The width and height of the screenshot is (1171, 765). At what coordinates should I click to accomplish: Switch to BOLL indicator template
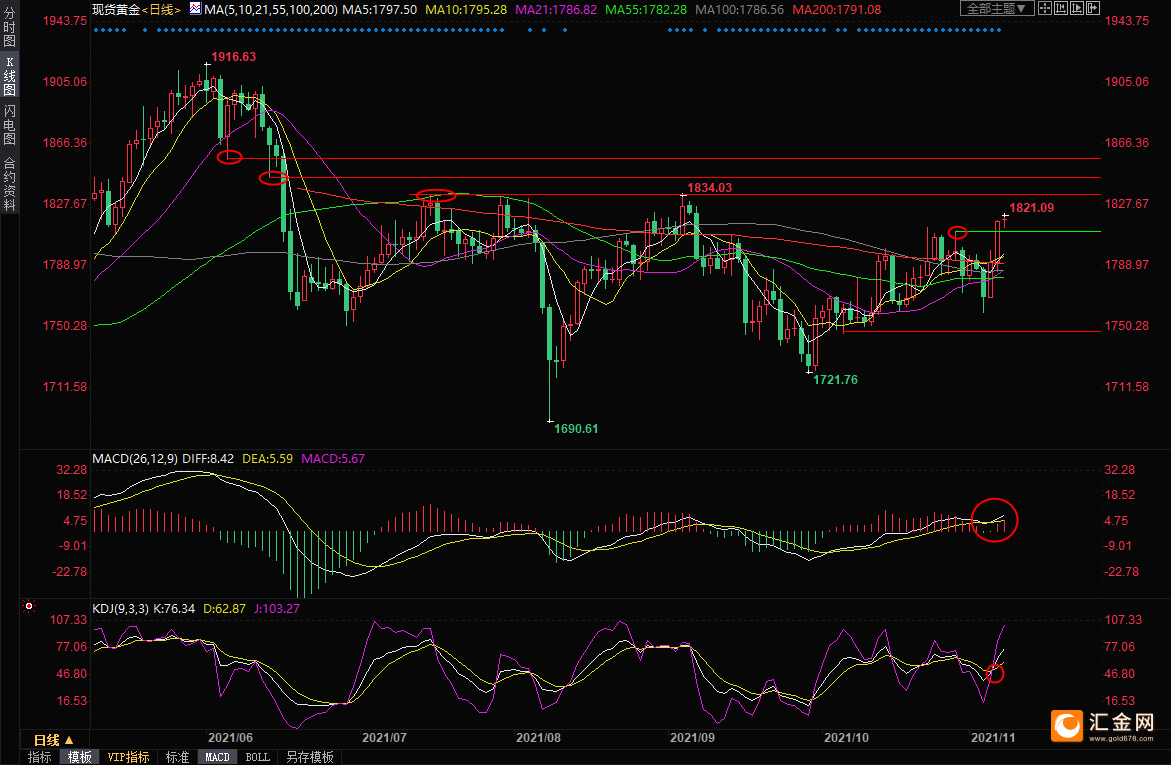click(257, 757)
